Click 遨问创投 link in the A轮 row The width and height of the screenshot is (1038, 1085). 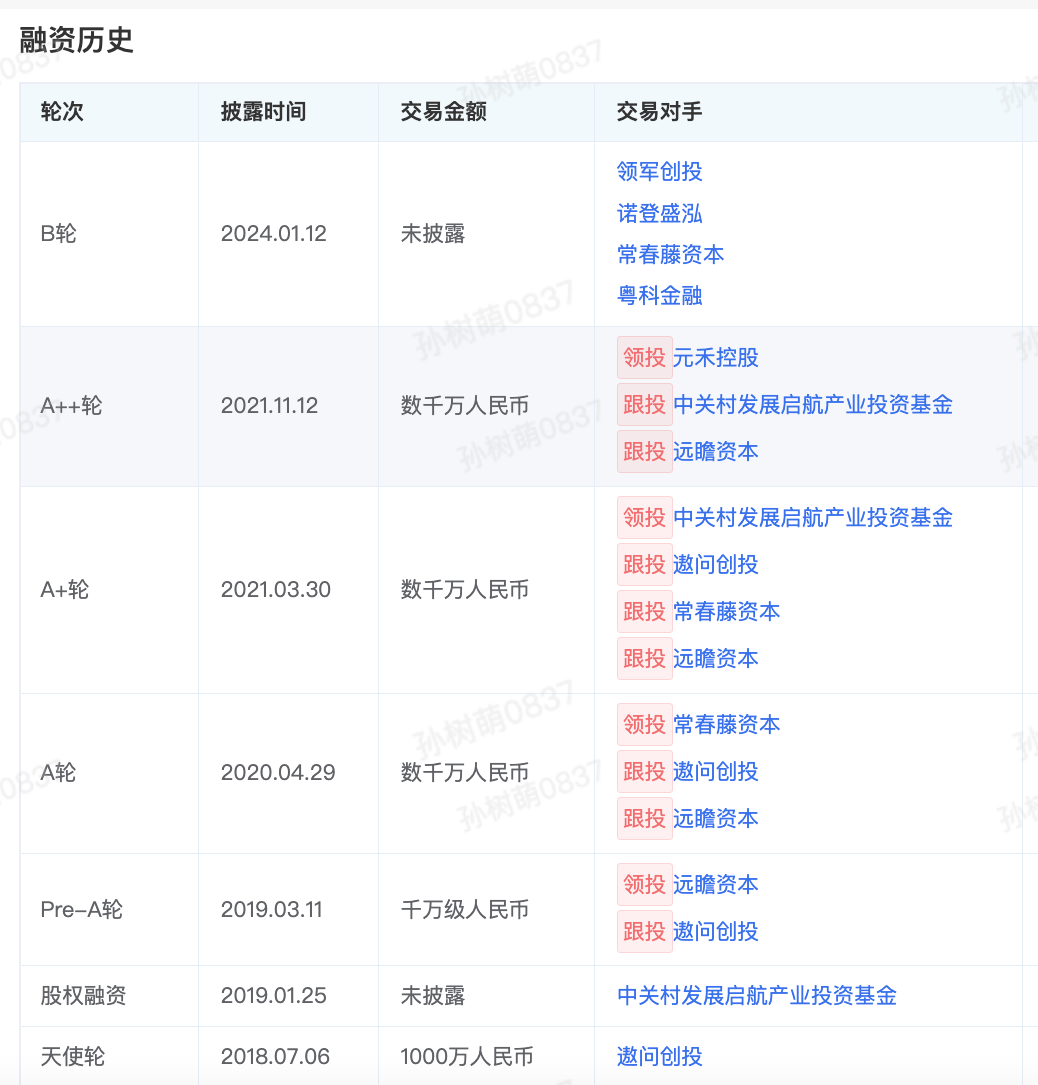tap(716, 772)
